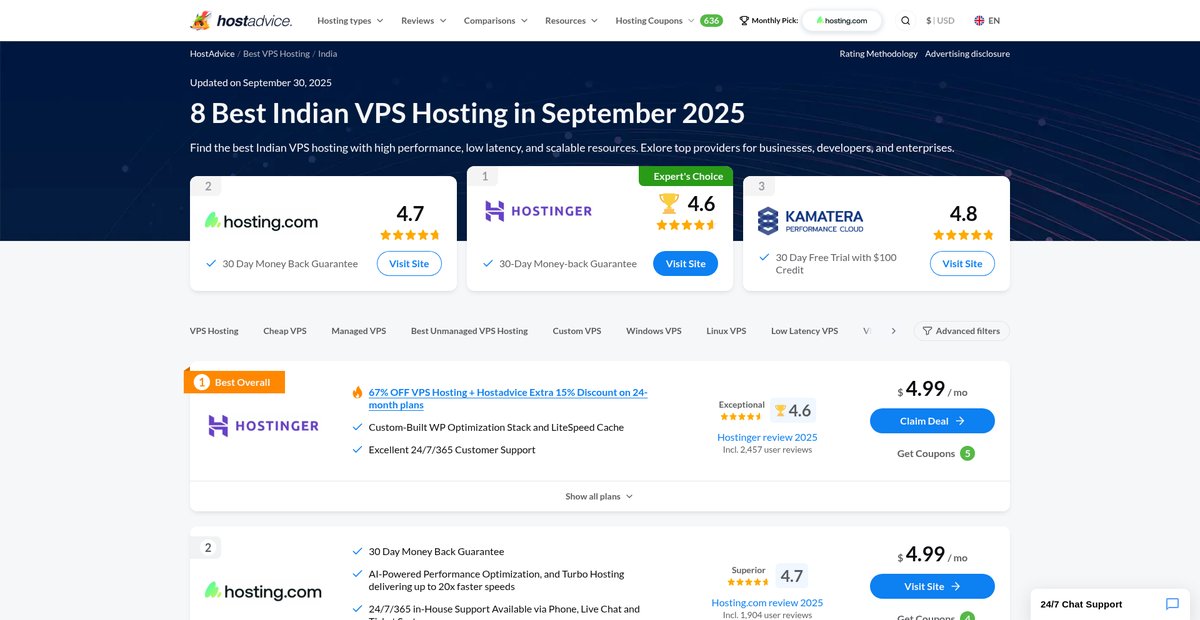Open the Hostinger review 2025 link
The height and width of the screenshot is (620, 1200).
point(767,437)
